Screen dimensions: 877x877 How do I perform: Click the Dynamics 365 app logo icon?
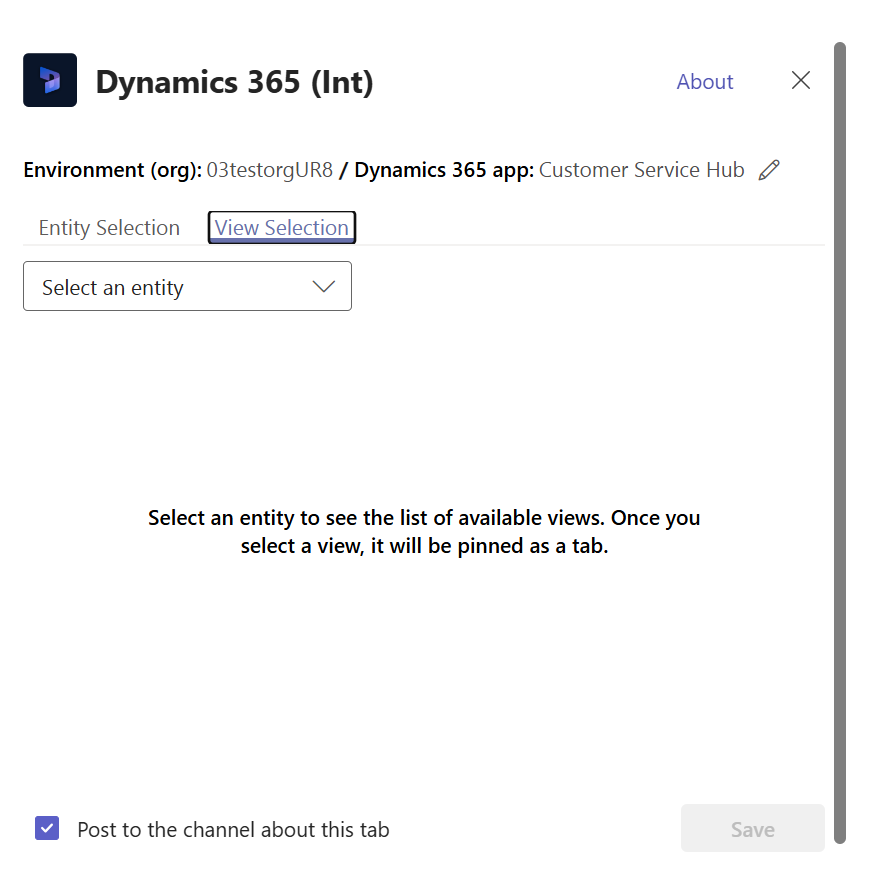[x=50, y=80]
